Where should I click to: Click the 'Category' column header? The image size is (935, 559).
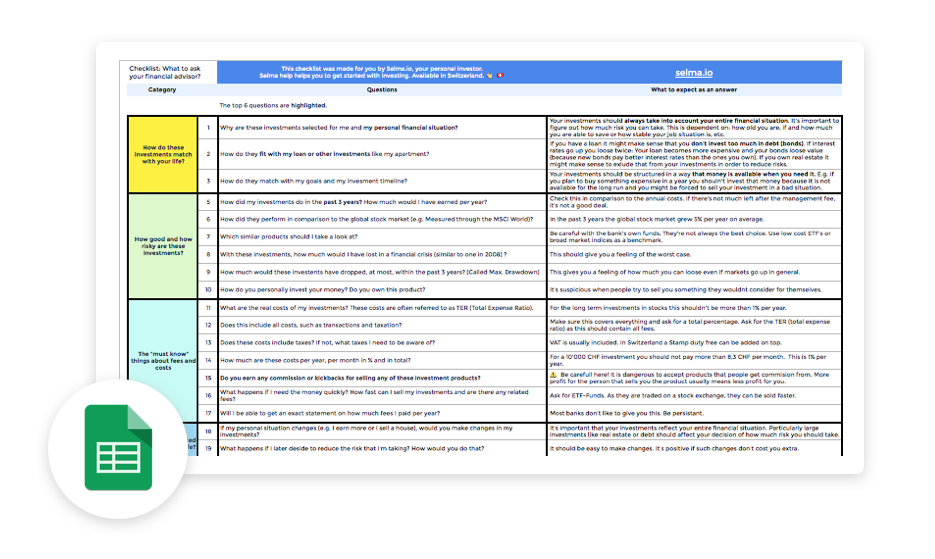pyautogui.click(x=162, y=89)
